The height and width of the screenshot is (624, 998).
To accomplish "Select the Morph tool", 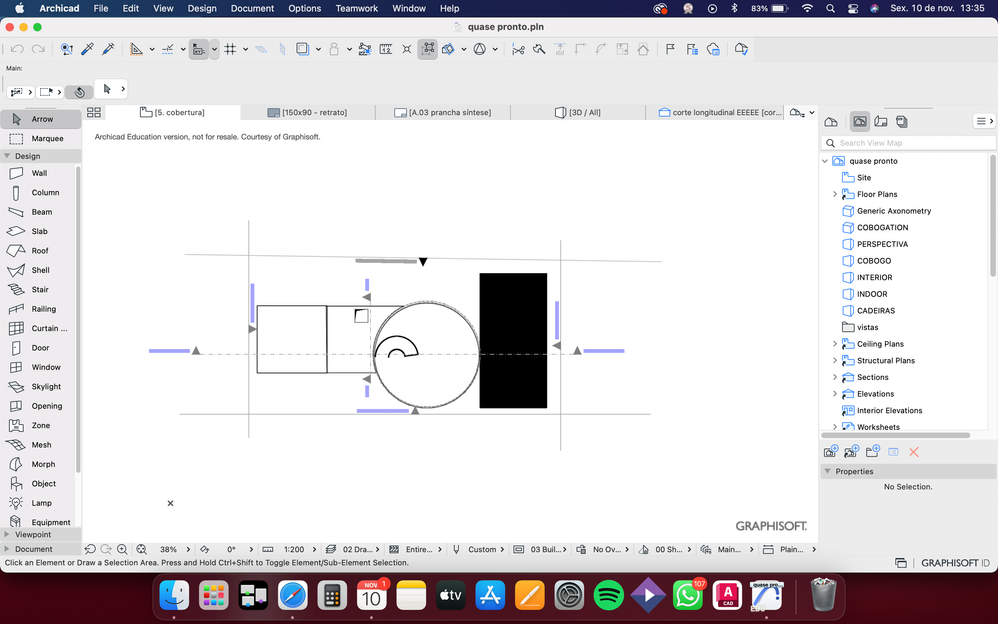I will click(41, 464).
